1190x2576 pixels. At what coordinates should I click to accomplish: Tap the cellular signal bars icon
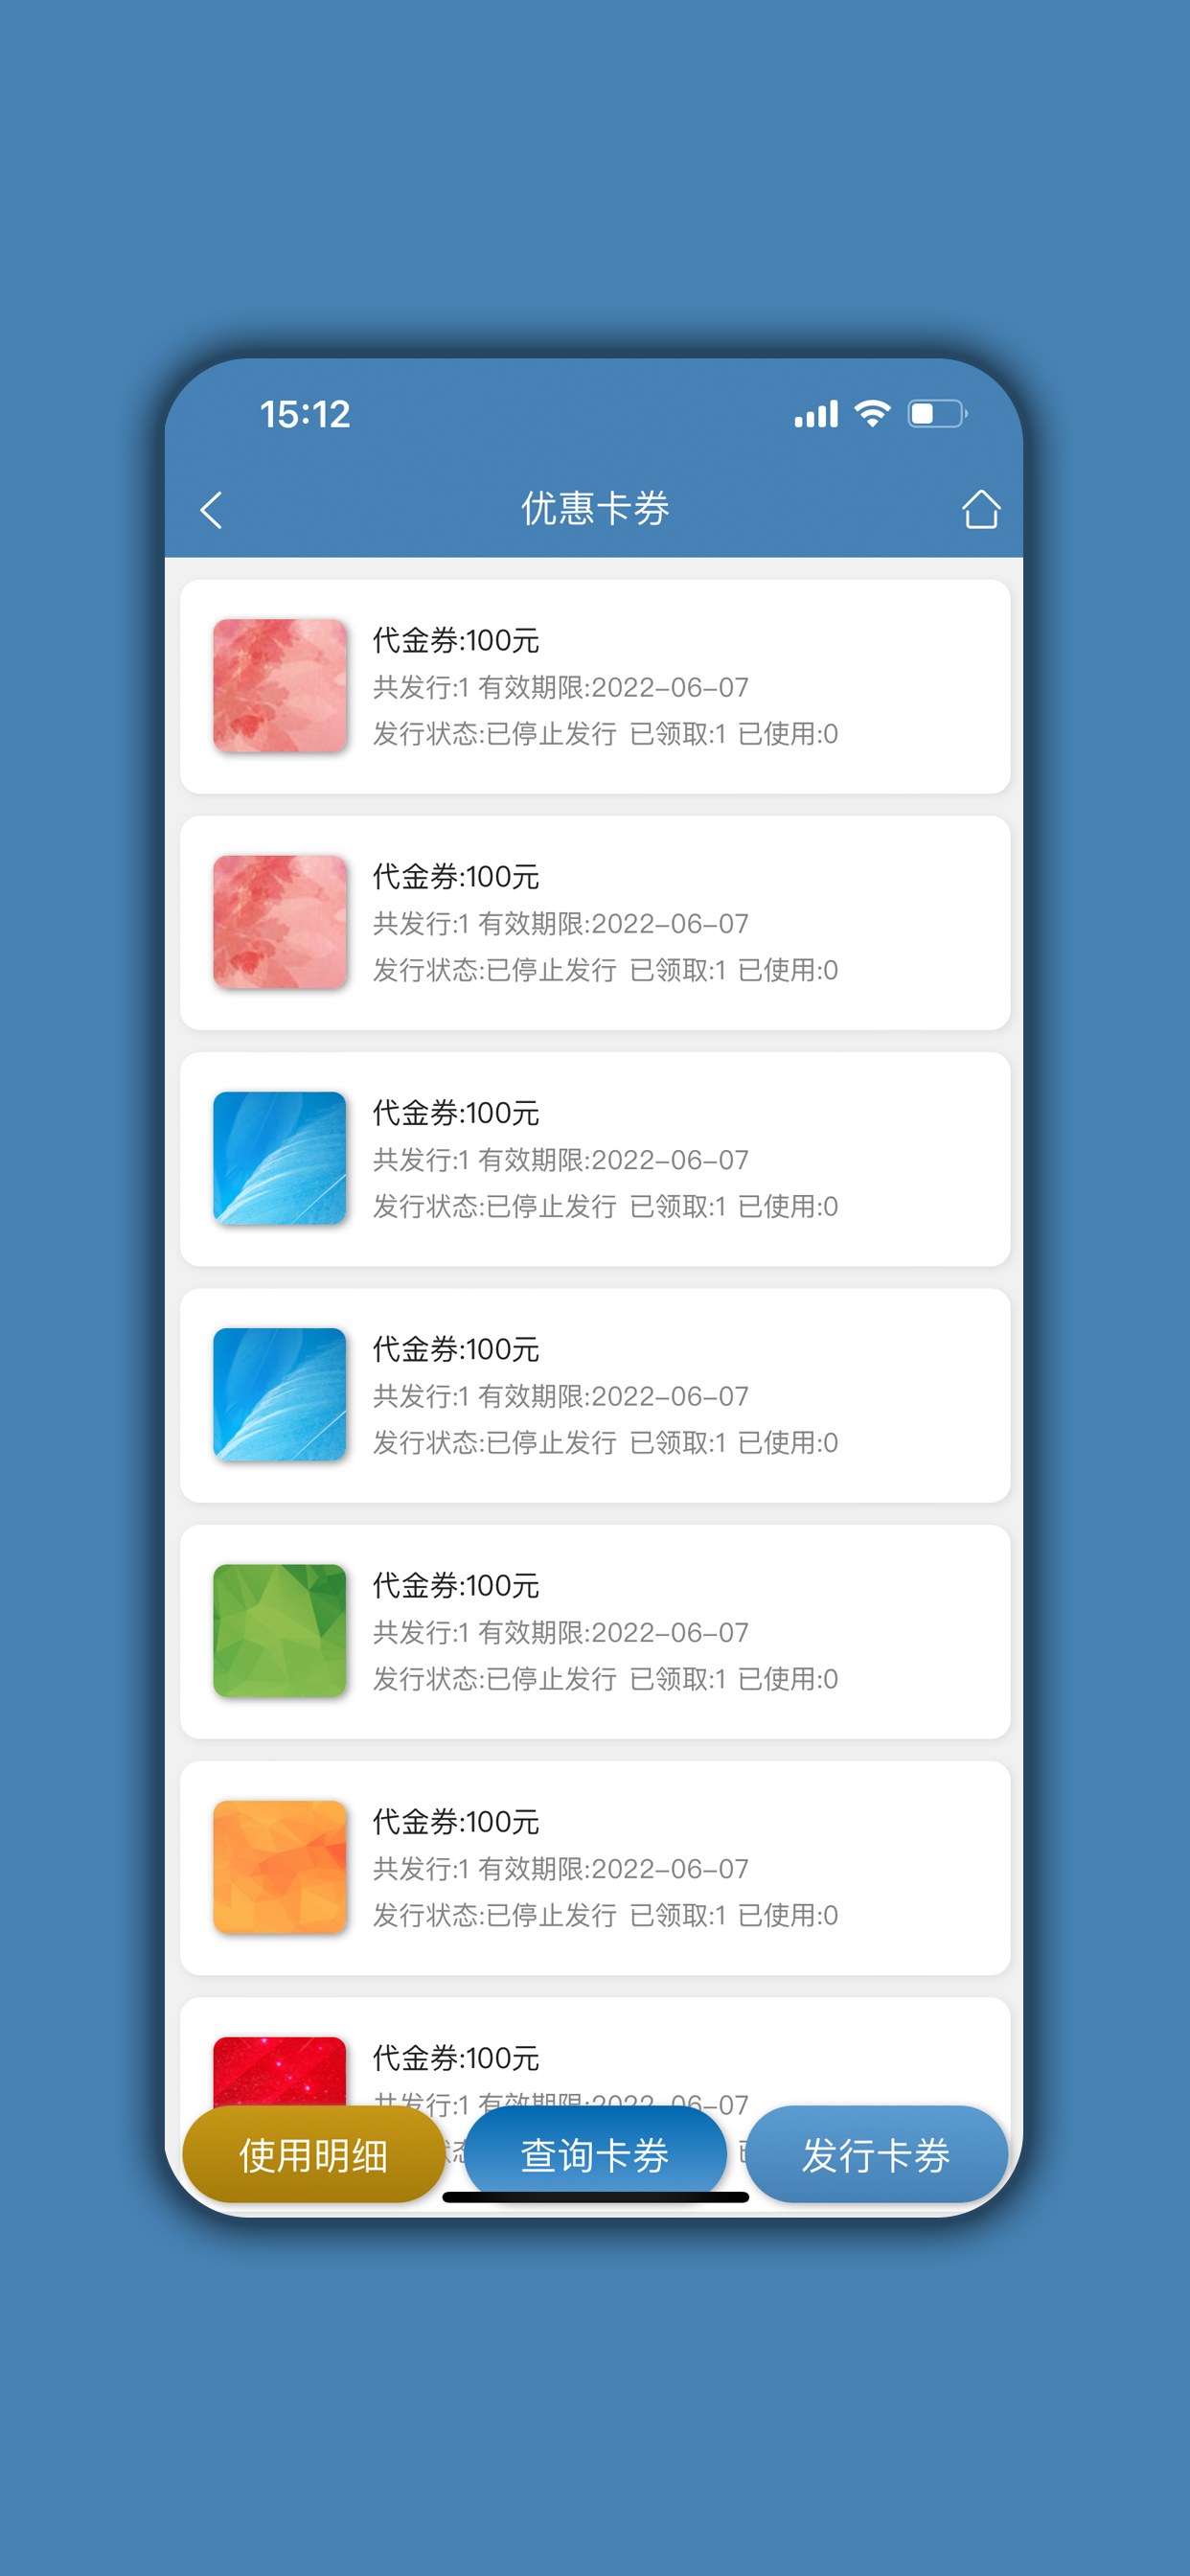pyautogui.click(x=816, y=414)
